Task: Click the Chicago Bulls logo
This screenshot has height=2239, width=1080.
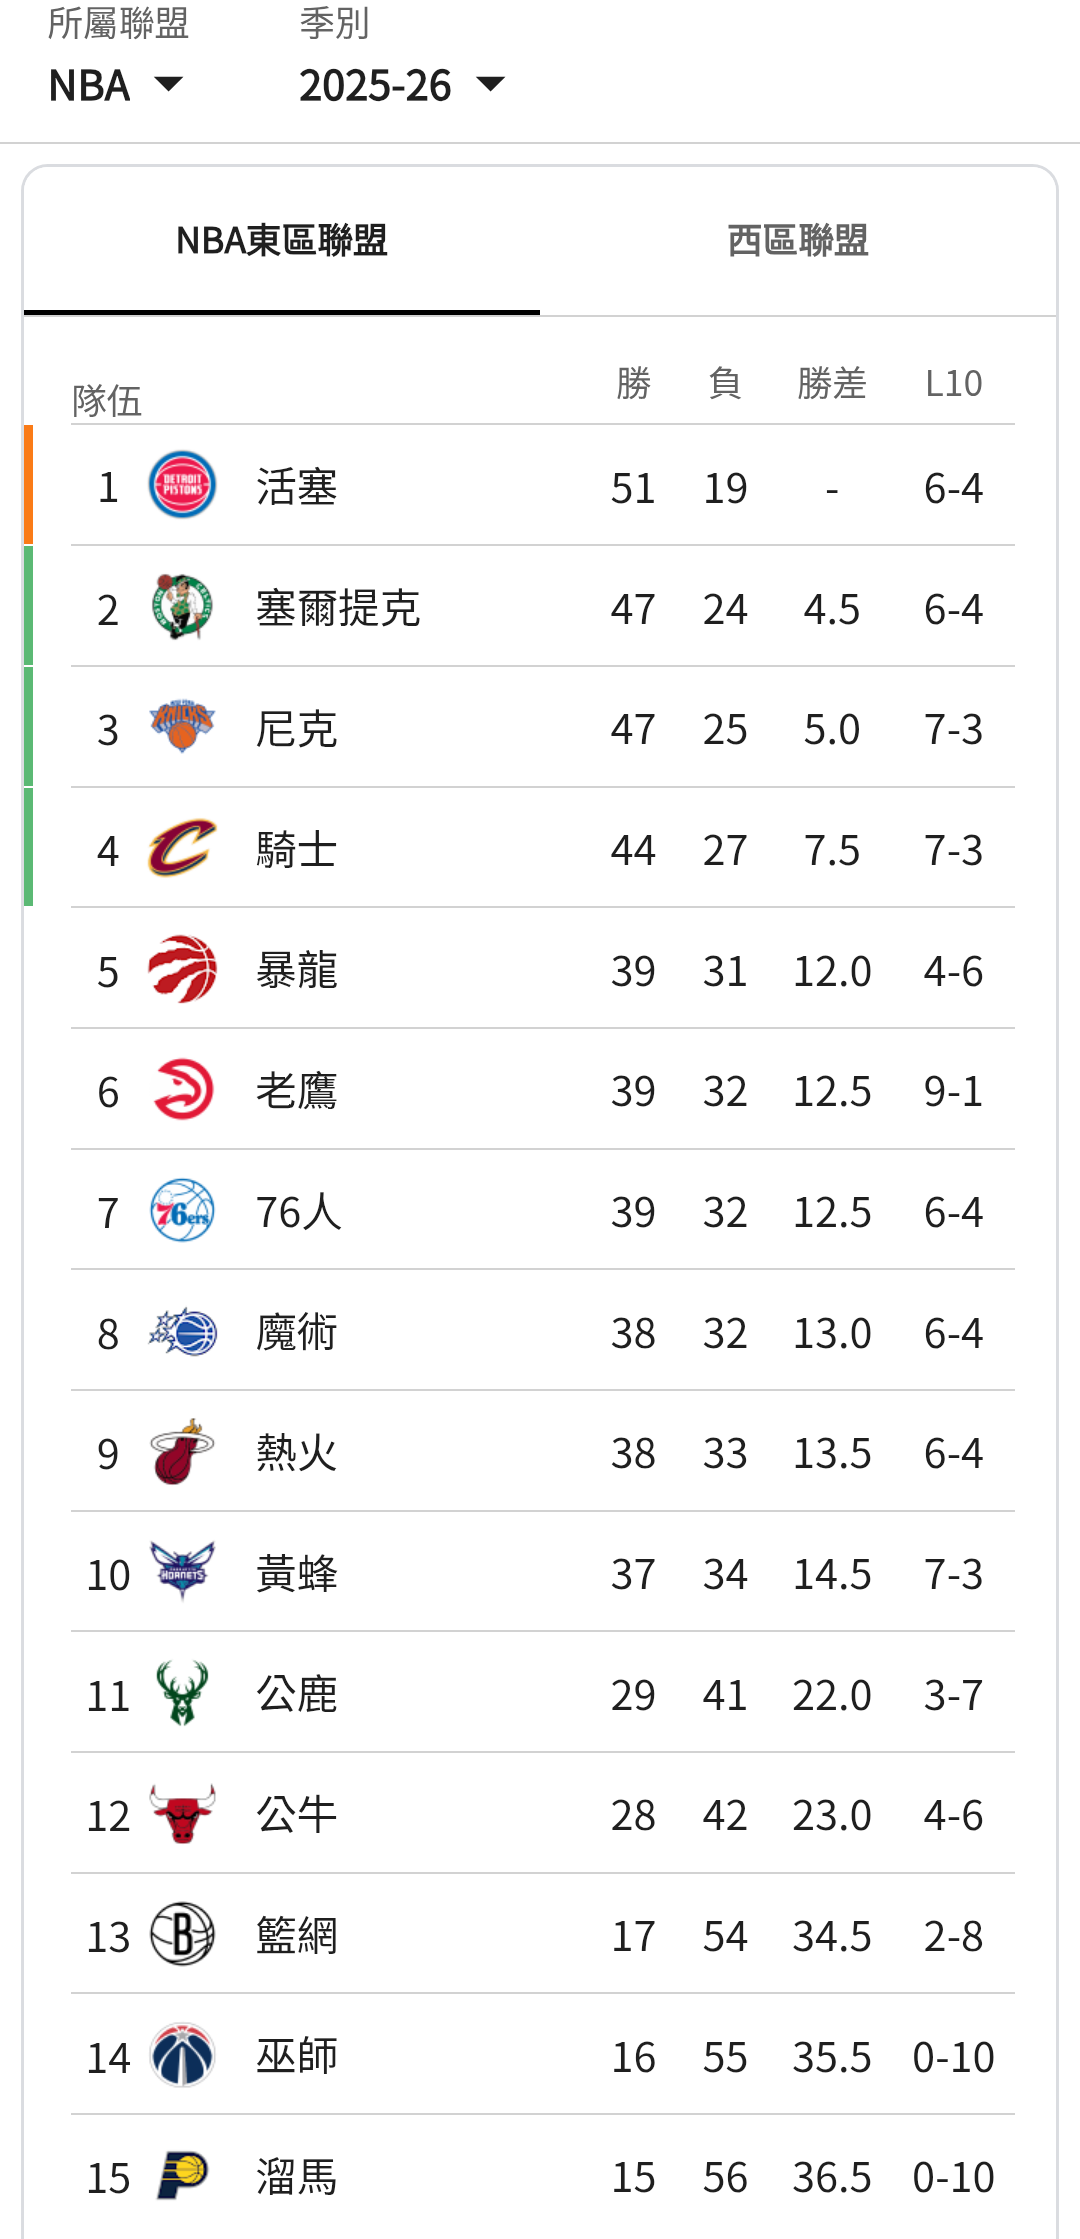Action: pos(182,1814)
